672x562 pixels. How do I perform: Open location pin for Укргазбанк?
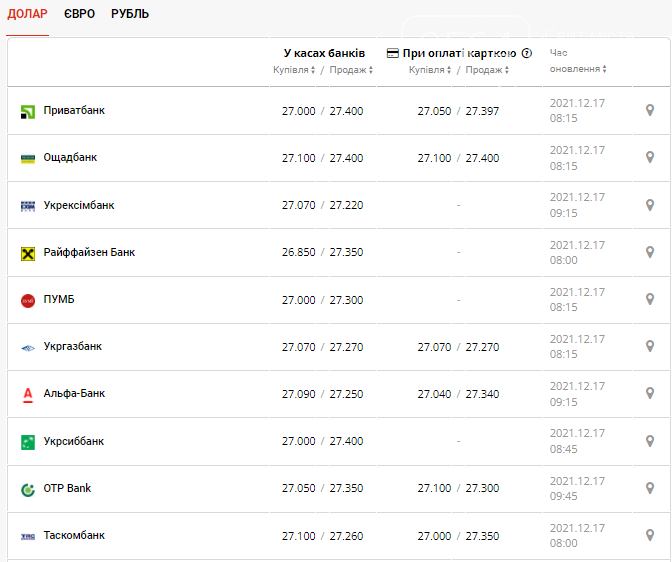(x=650, y=347)
